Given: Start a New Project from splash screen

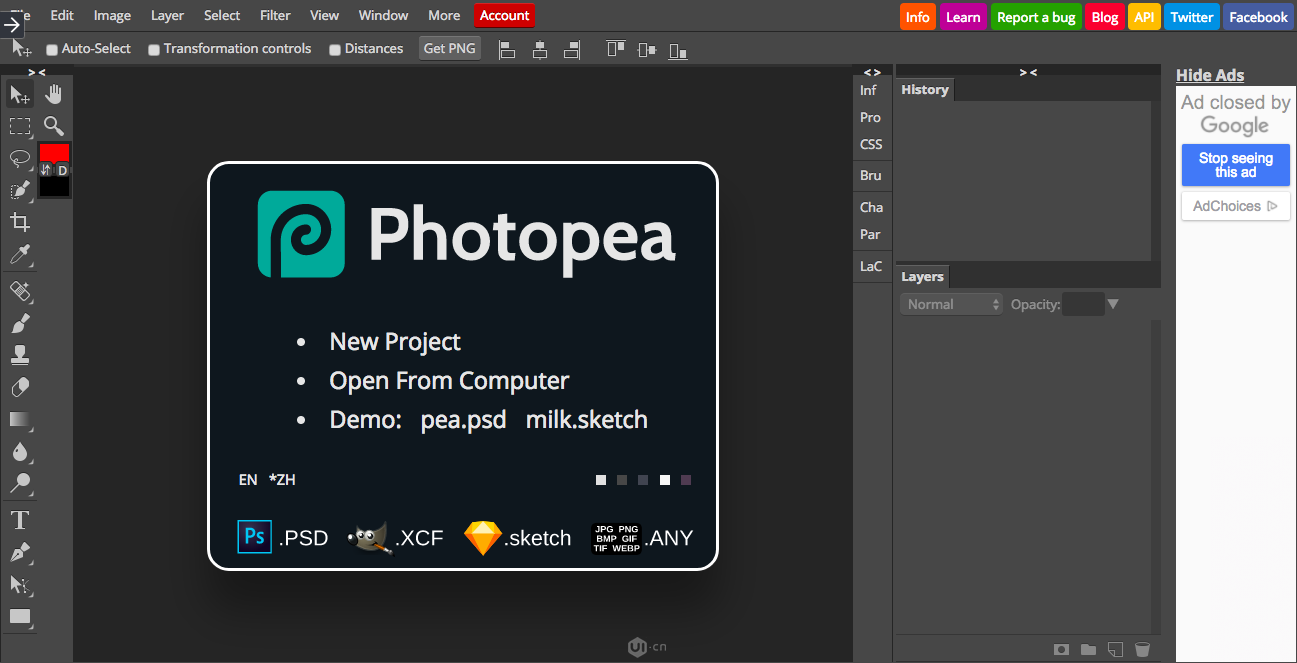Looking at the screenshot, I should (395, 342).
